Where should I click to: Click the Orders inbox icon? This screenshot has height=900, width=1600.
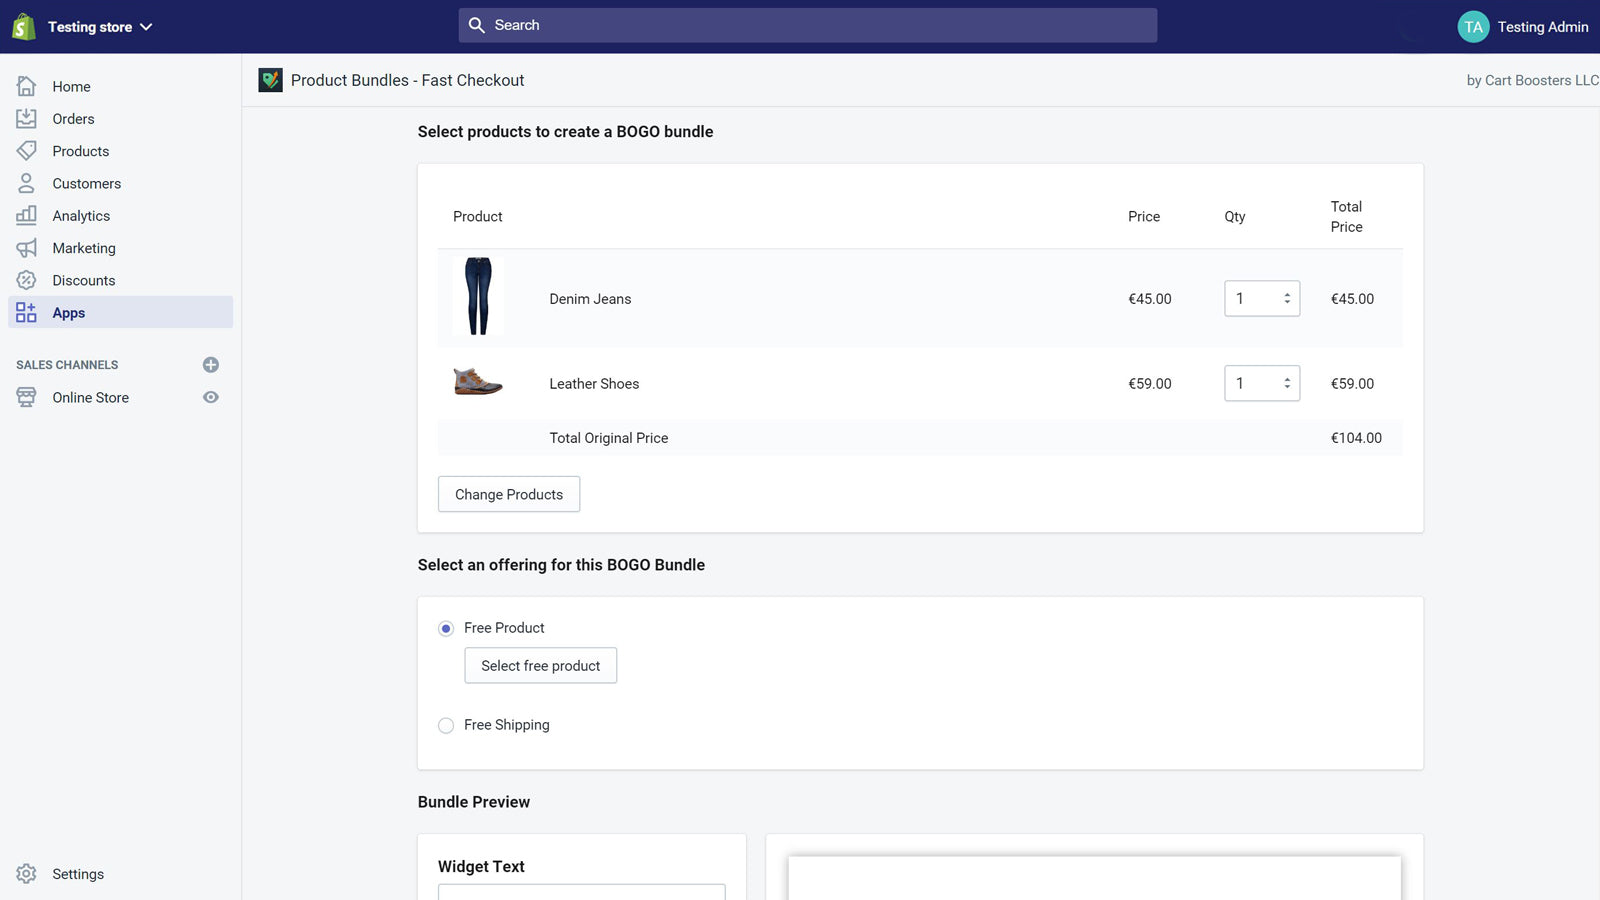click(x=27, y=119)
